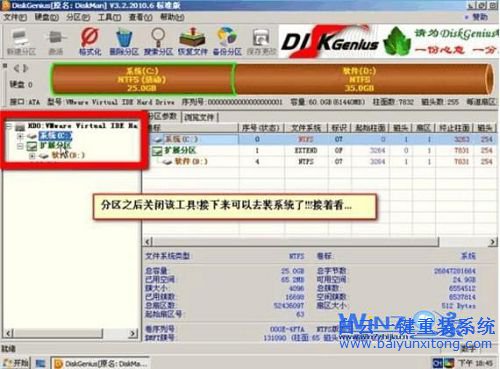Click the disk tree panel's scrollbar left arrow
This screenshot has width=500, height=369.
click(9, 333)
